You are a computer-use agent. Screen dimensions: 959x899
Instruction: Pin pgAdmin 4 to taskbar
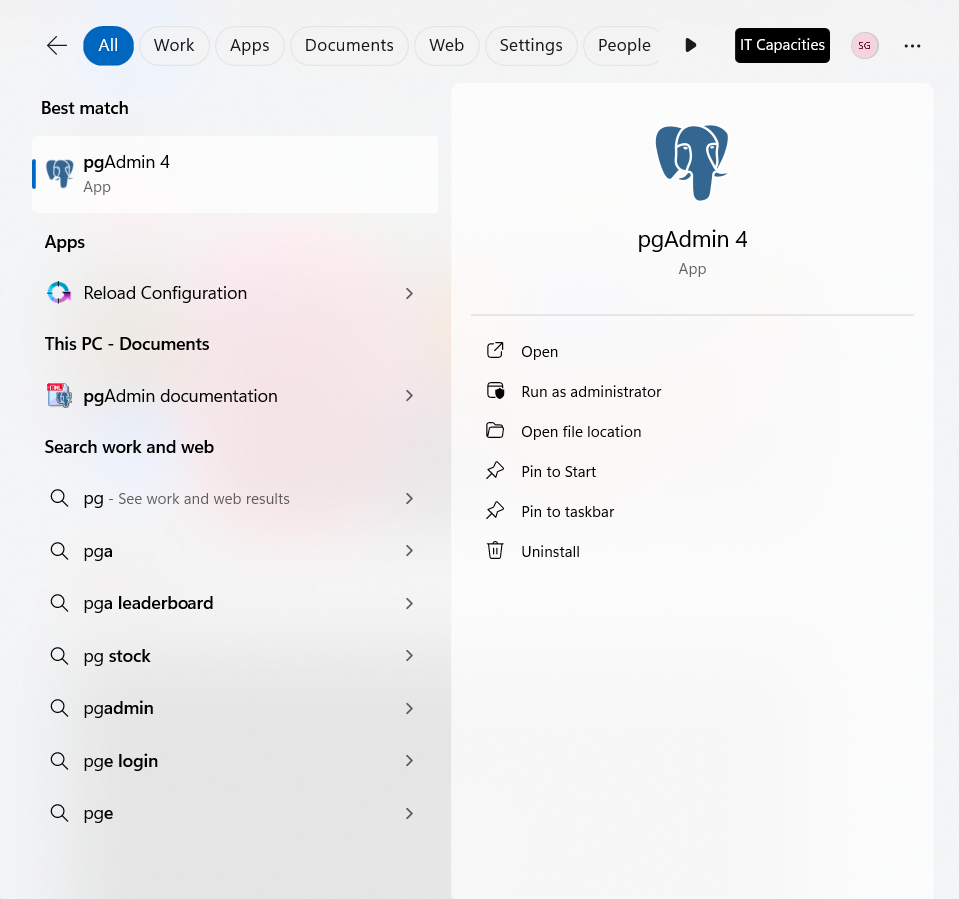pos(568,512)
